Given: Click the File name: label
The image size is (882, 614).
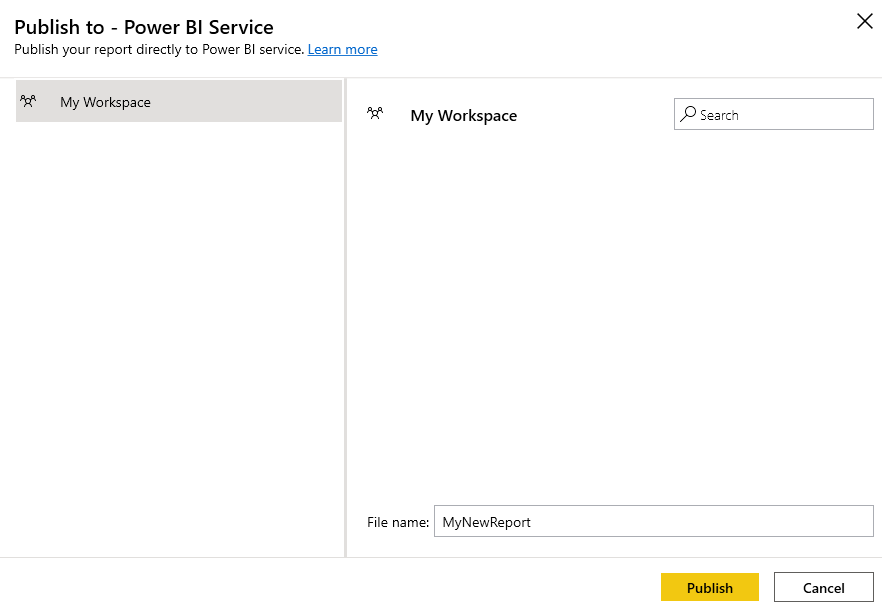Looking at the screenshot, I should point(398,522).
